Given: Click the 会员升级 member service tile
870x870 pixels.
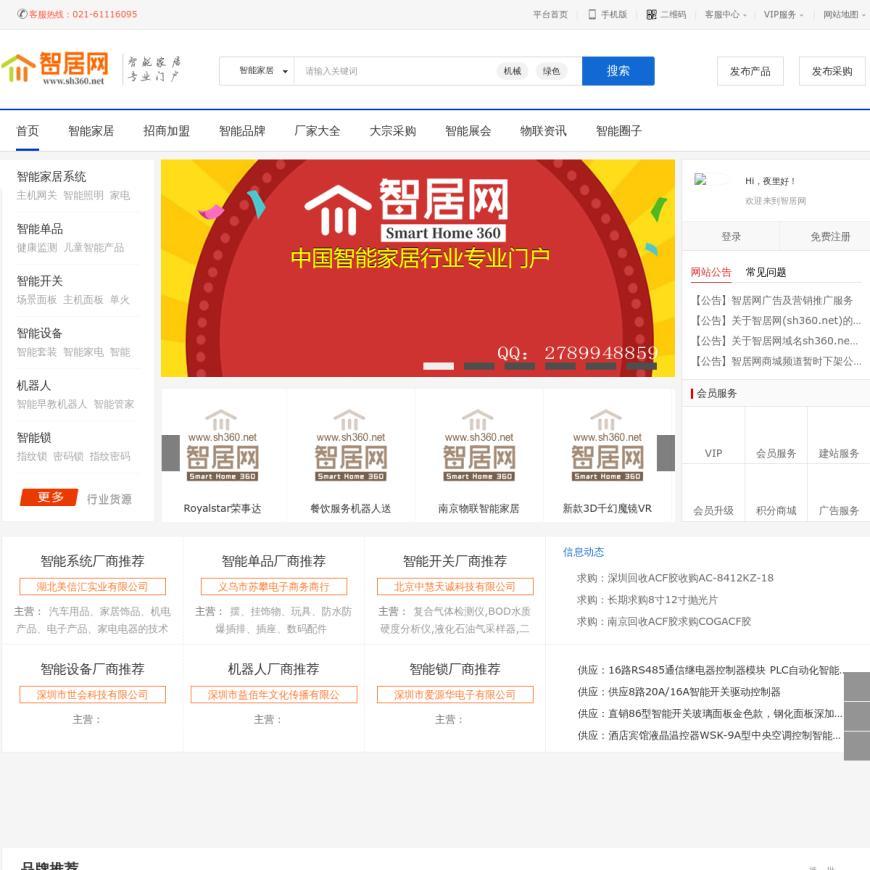Looking at the screenshot, I should pyautogui.click(x=713, y=494).
